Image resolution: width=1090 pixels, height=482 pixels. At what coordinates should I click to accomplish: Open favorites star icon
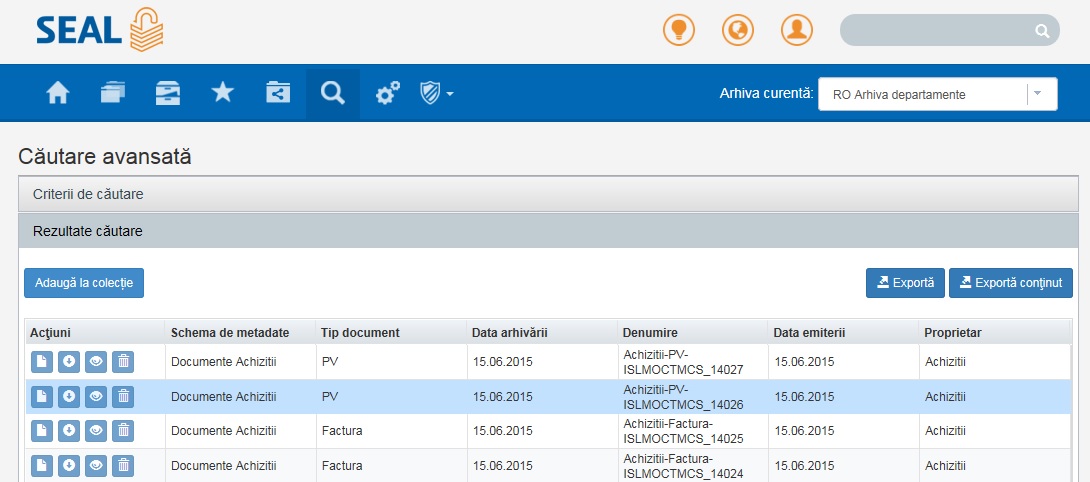pyautogui.click(x=222, y=93)
